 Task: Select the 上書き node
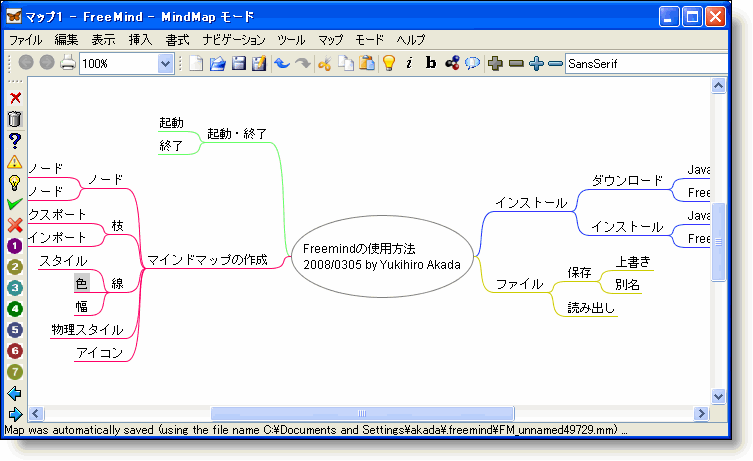point(633,262)
